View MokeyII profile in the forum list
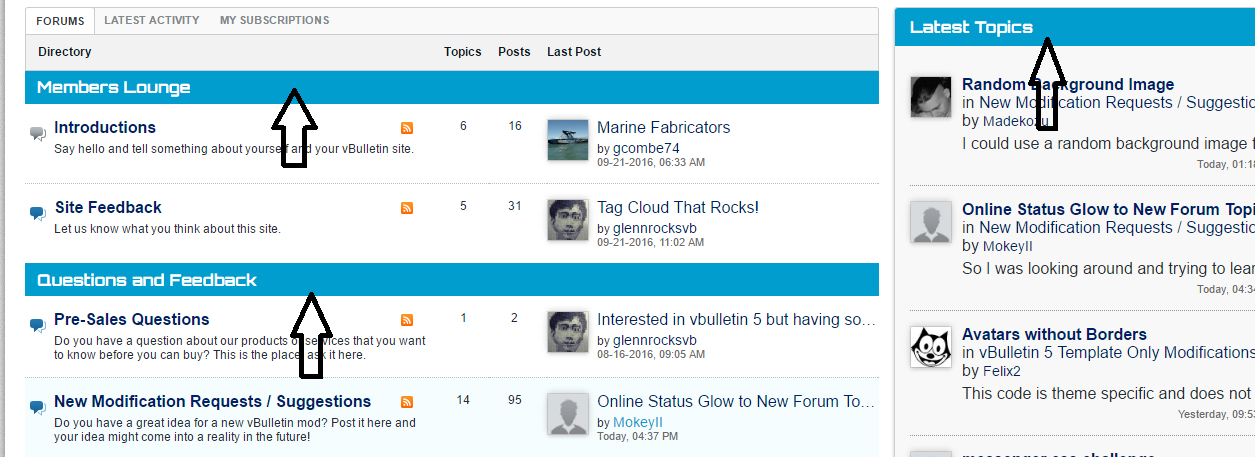 638,422
